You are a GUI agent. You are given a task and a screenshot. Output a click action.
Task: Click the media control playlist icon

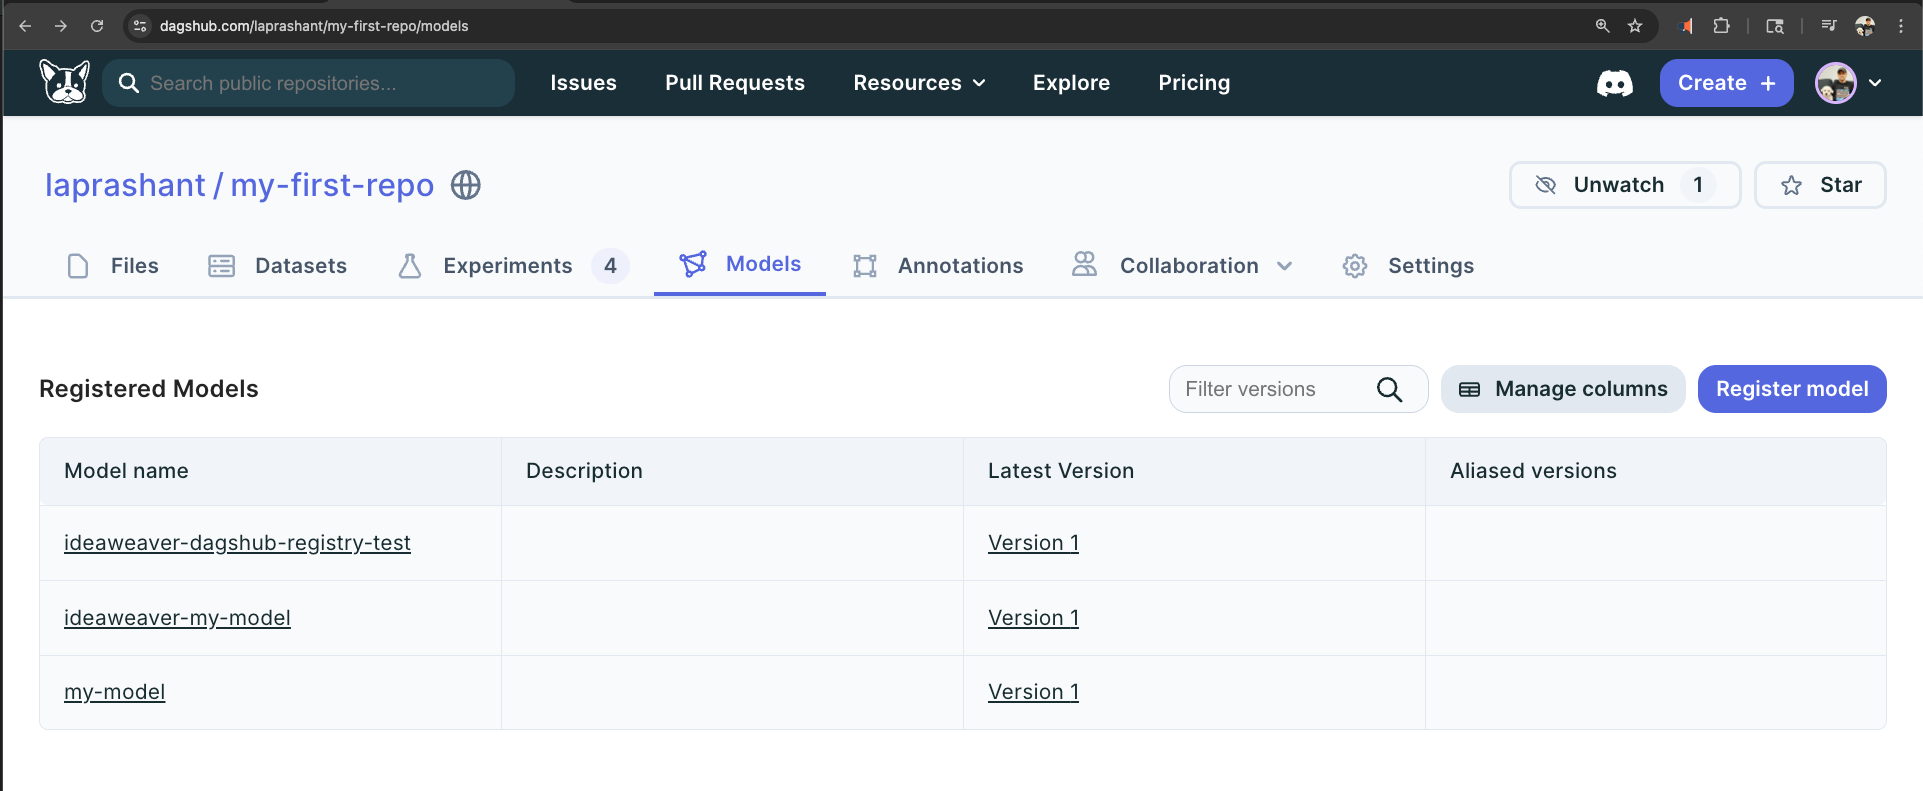1829,26
